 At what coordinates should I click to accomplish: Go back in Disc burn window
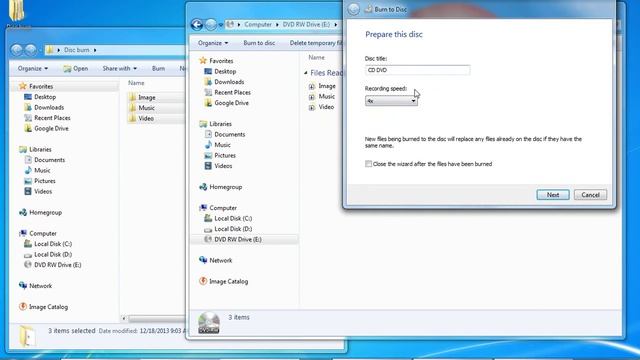point(17,50)
